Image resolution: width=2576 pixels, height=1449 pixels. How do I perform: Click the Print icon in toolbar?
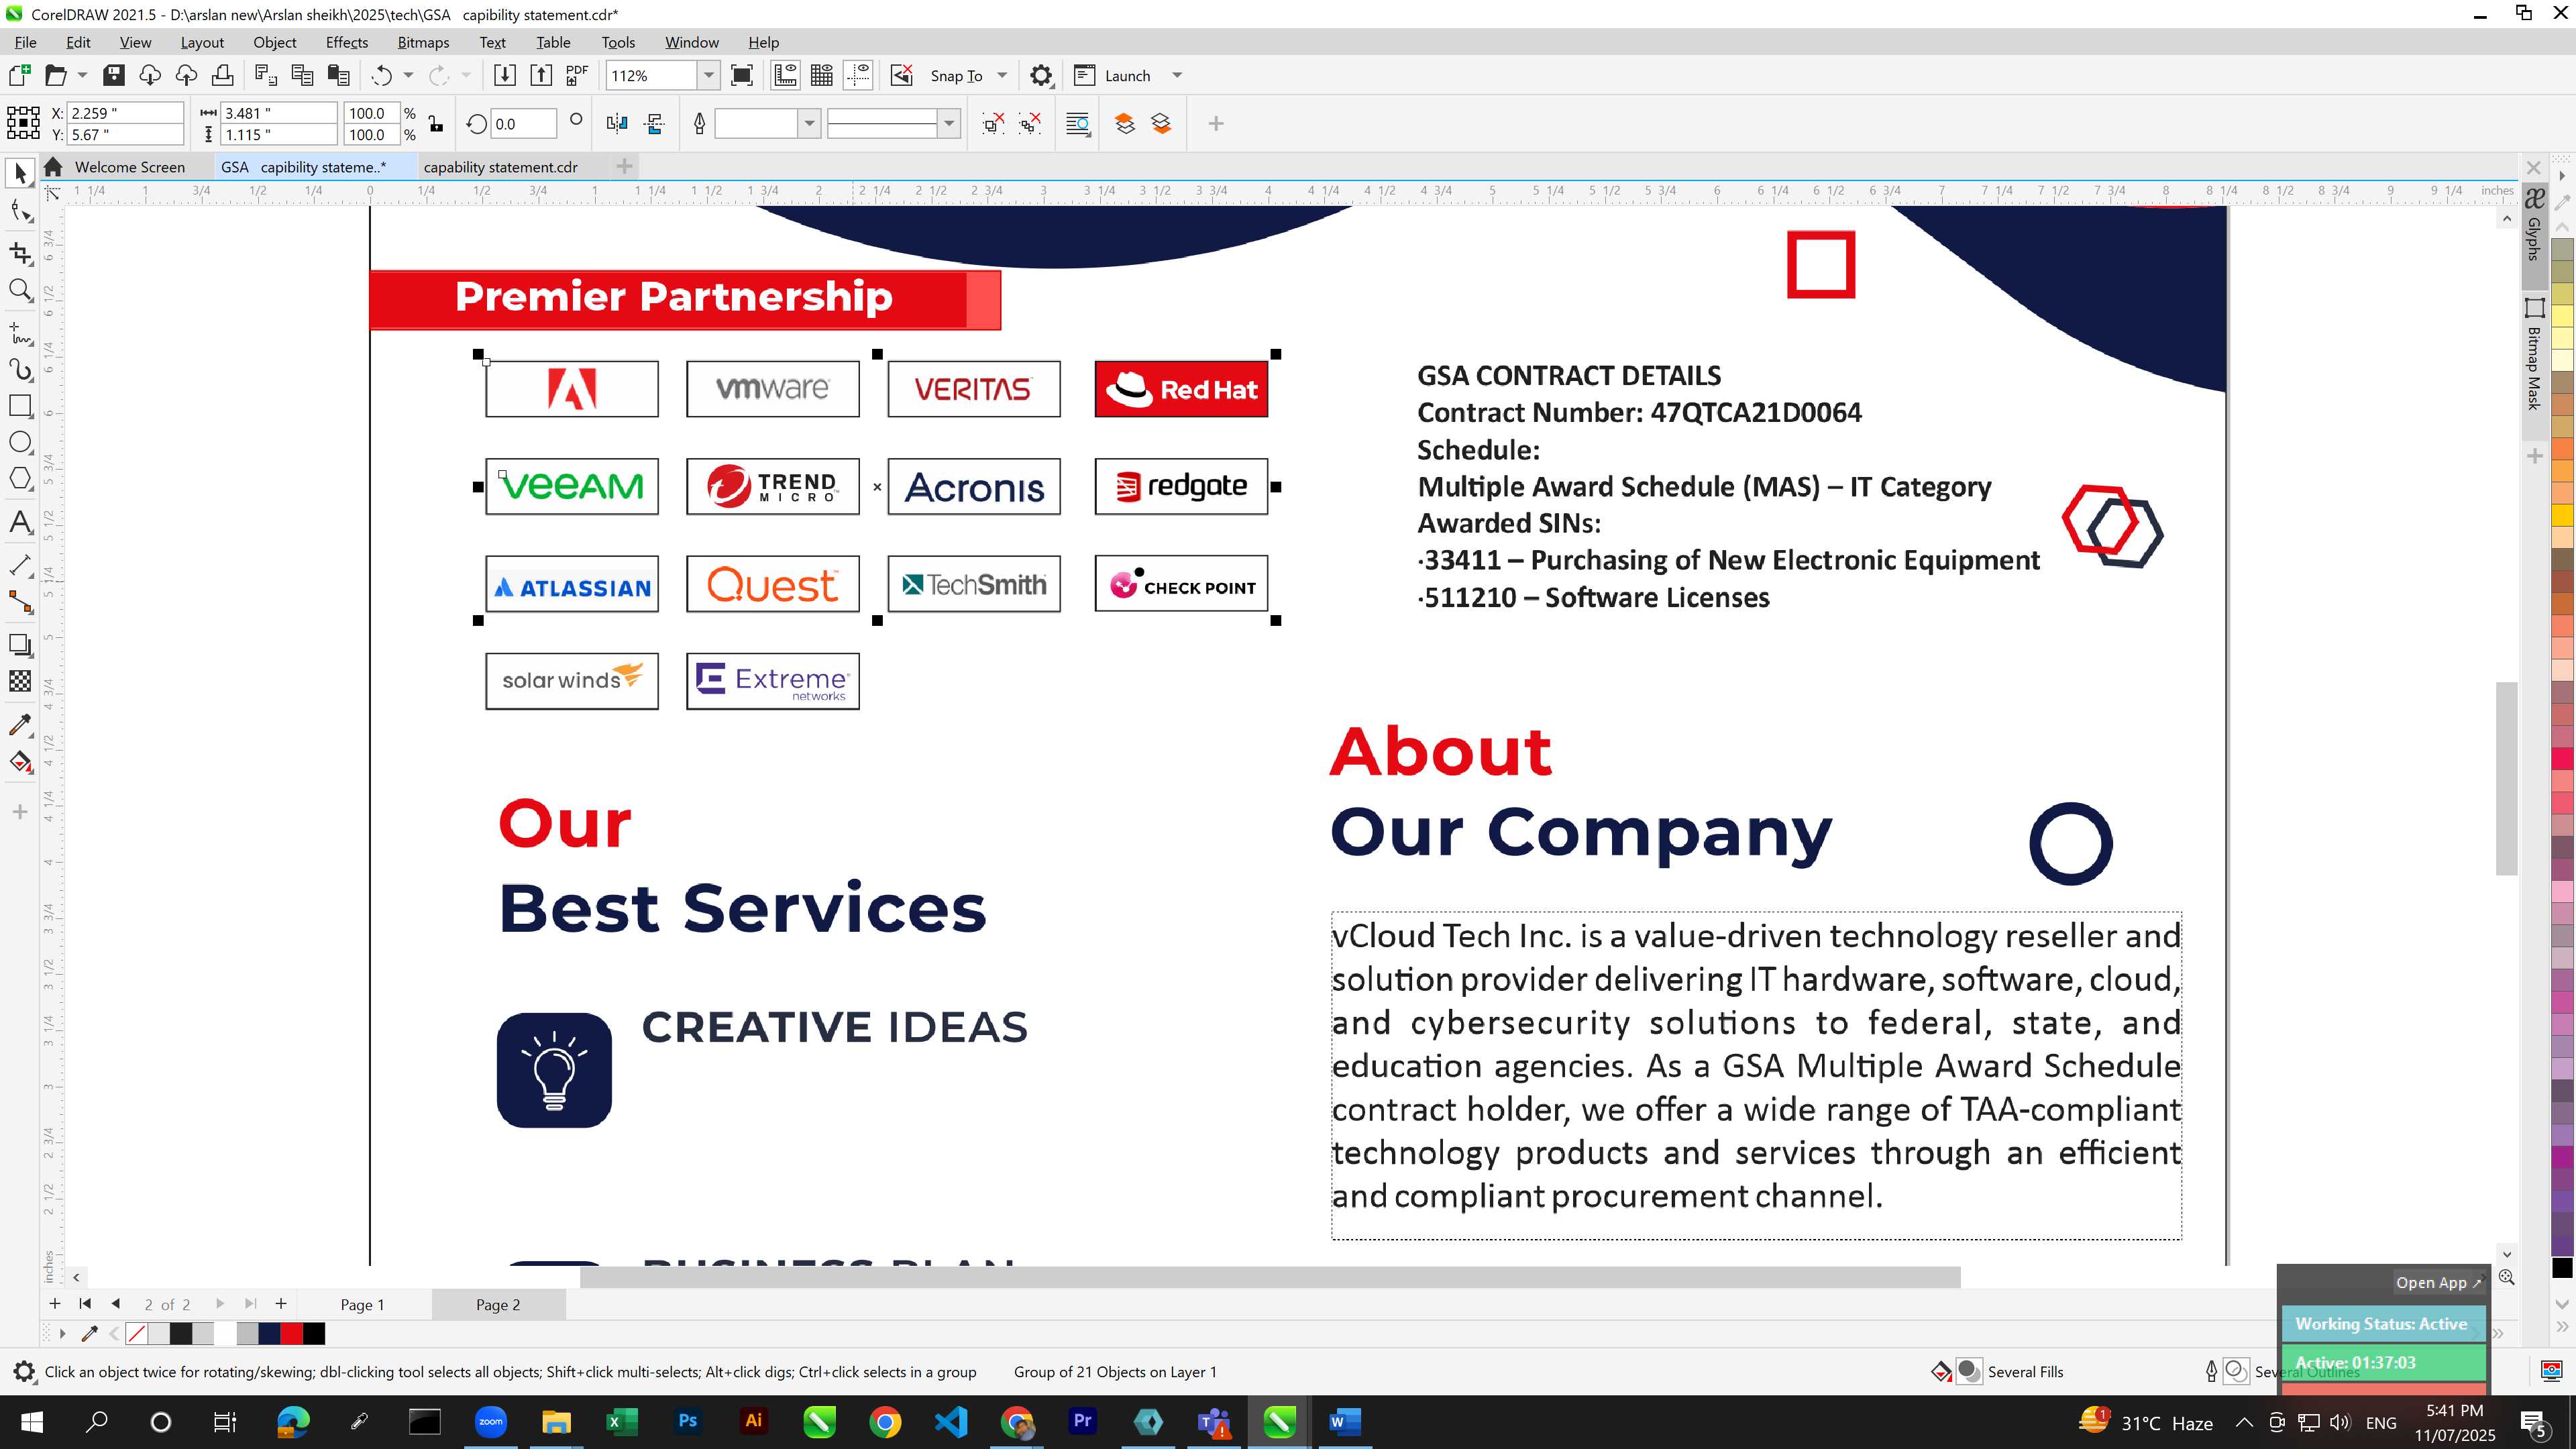[x=222, y=75]
